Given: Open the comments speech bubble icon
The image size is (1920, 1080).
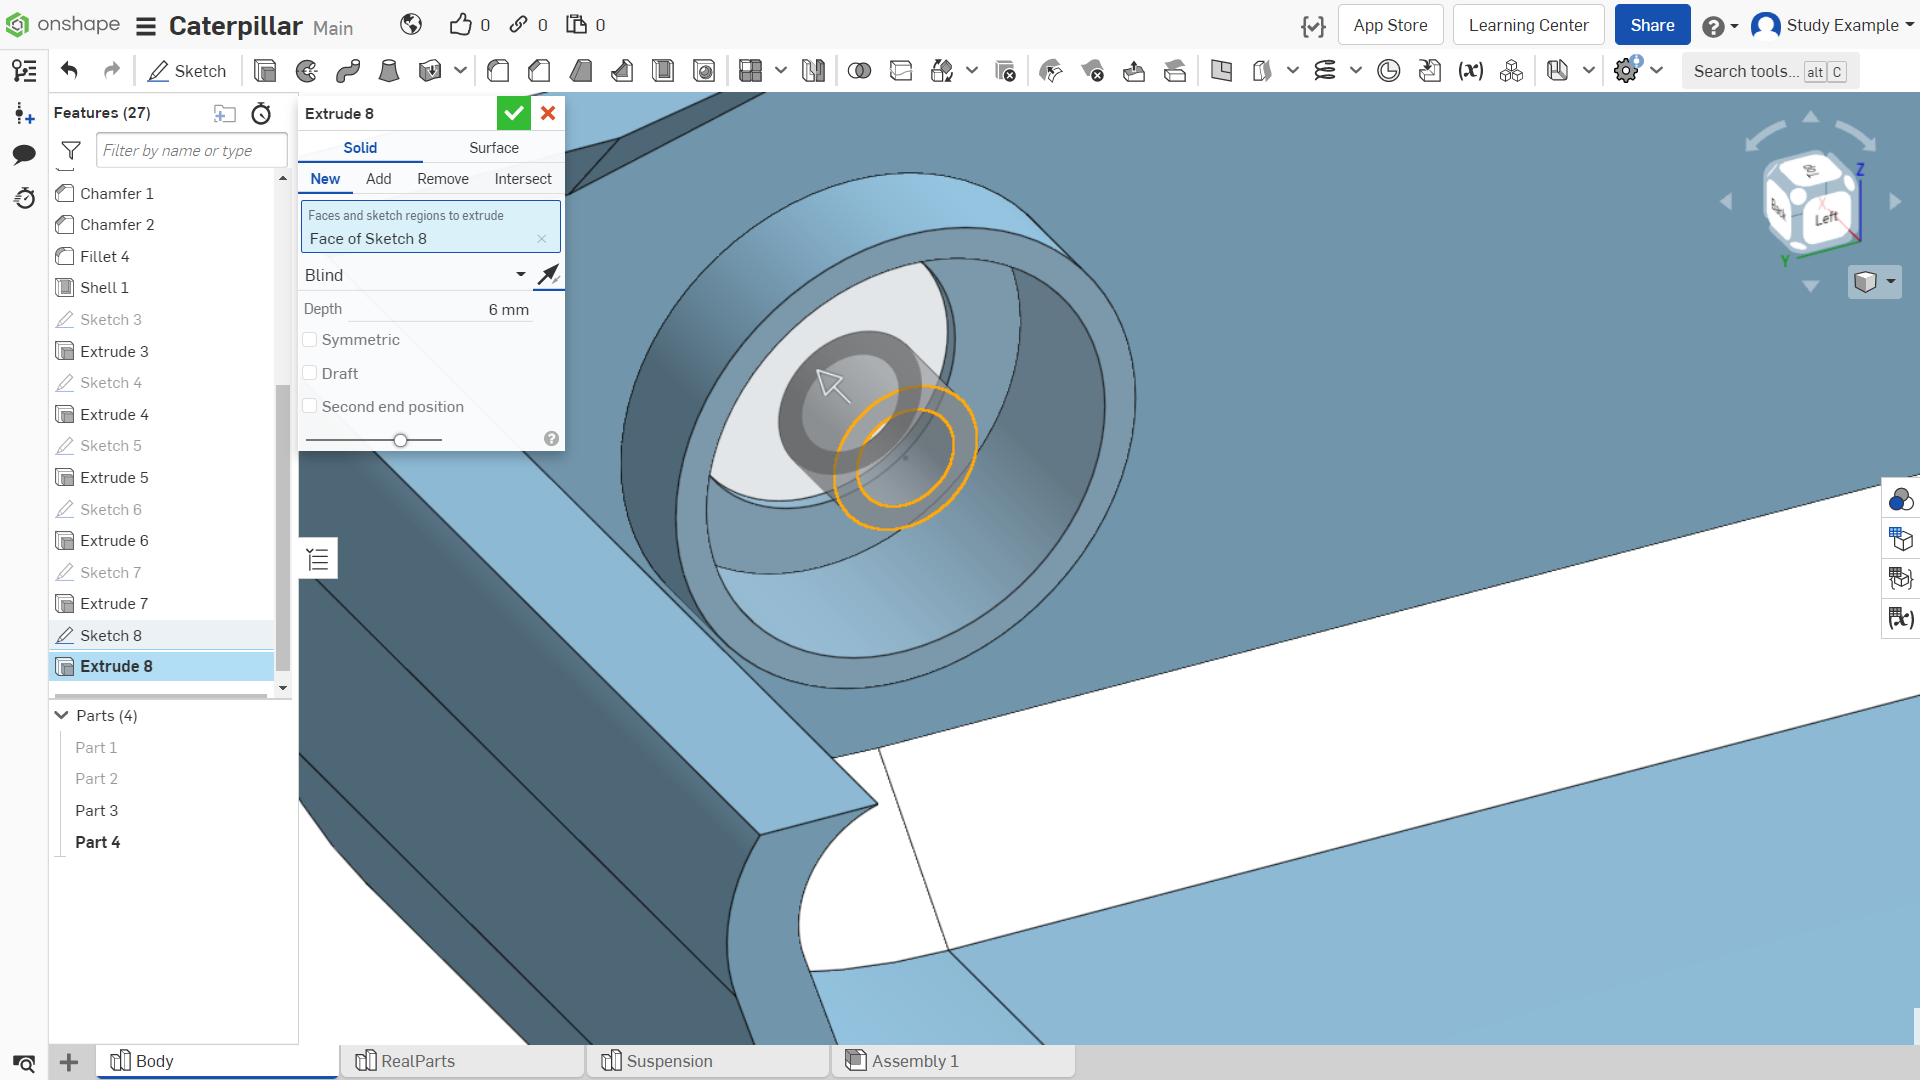Looking at the screenshot, I should 24,154.
